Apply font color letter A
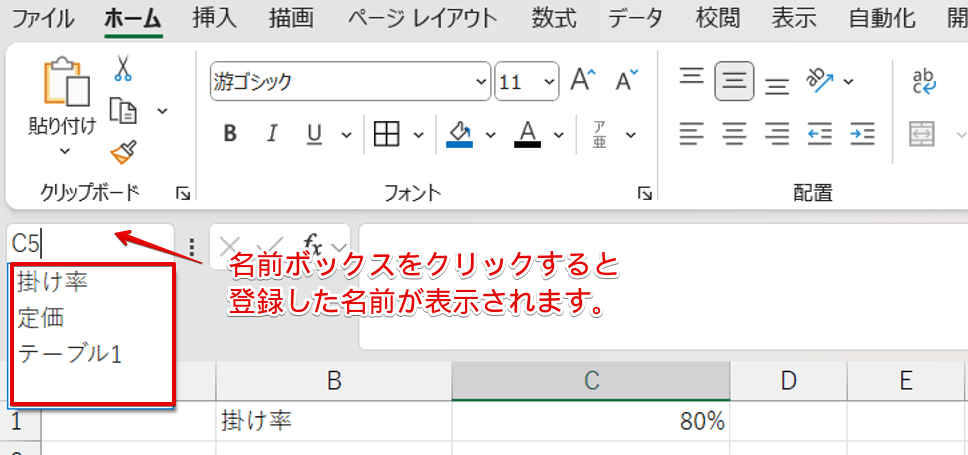Image resolution: width=968 pixels, height=455 pixels. [x=527, y=133]
